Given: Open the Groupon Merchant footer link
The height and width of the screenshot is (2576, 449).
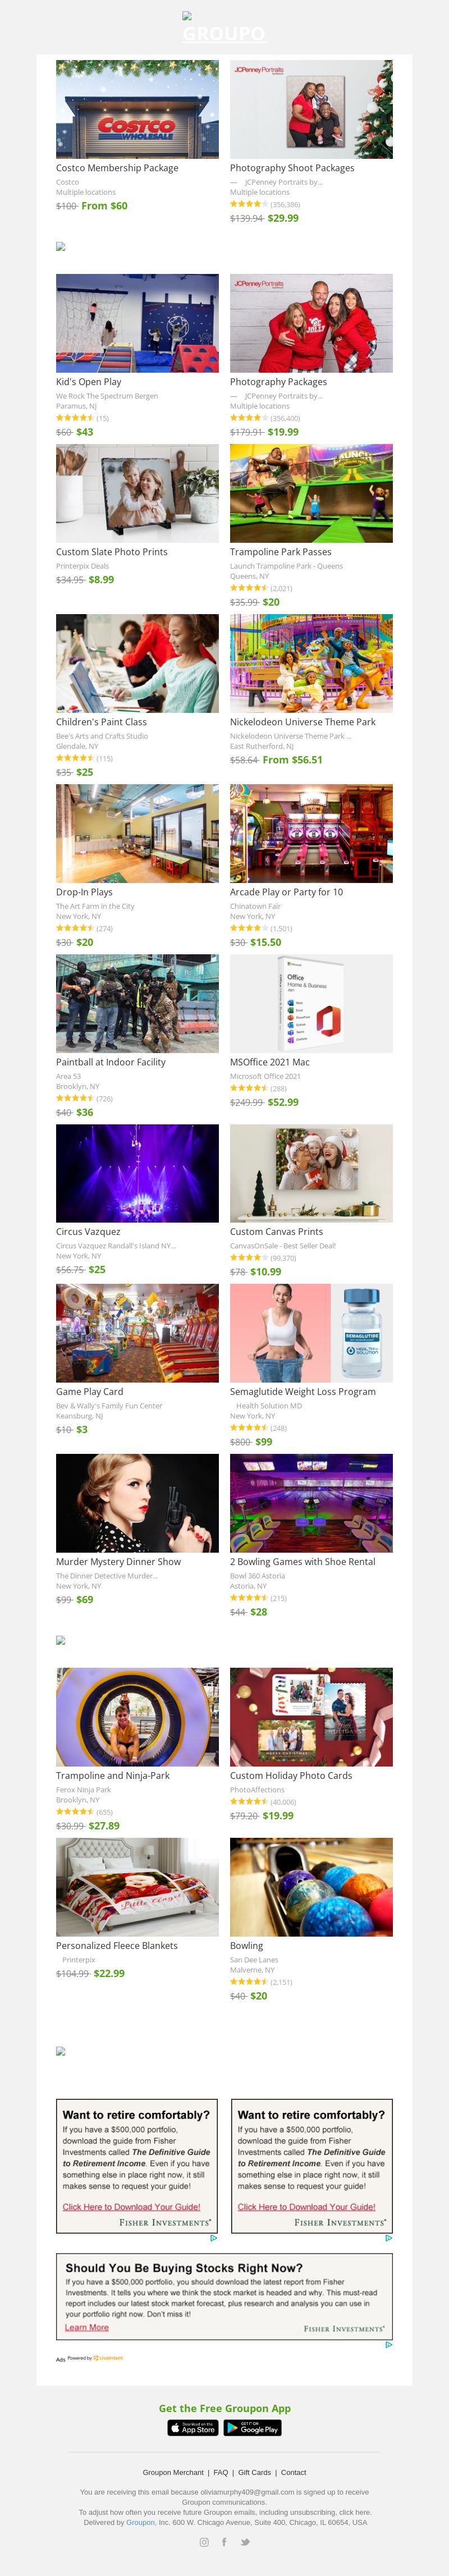Looking at the screenshot, I should [173, 2472].
